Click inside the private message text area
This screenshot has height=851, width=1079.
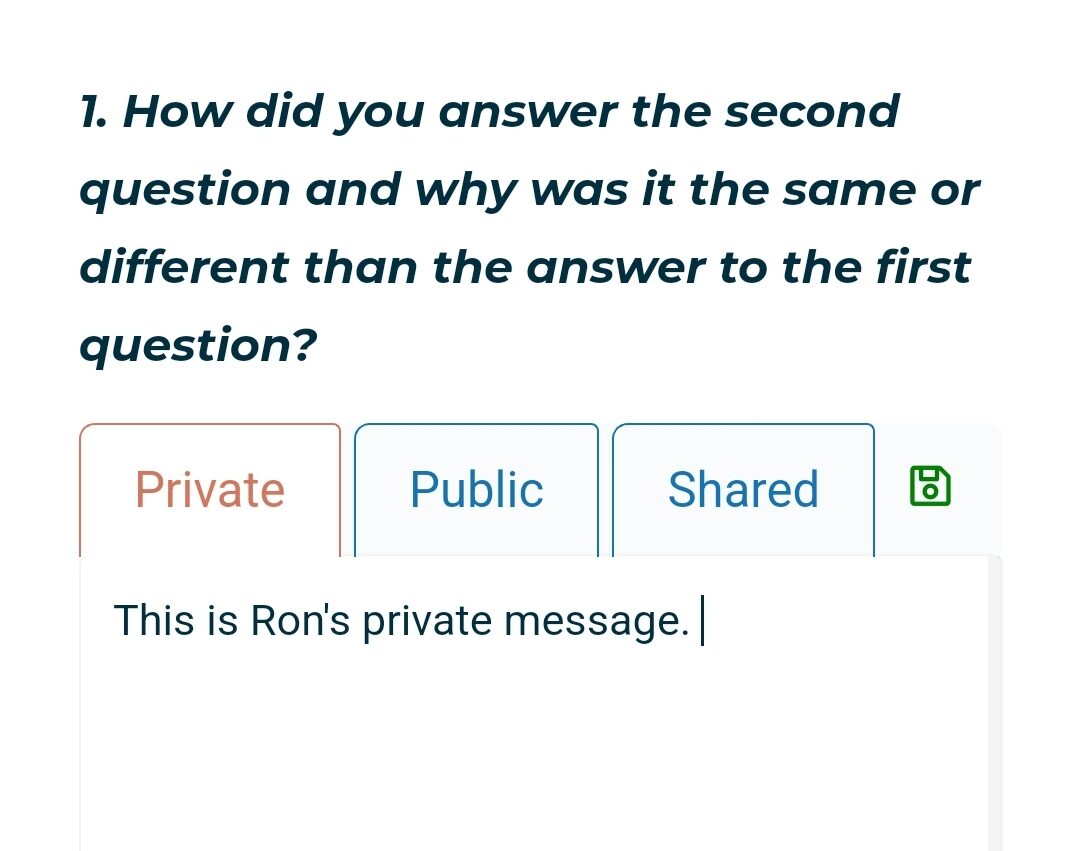pyautogui.click(x=534, y=704)
